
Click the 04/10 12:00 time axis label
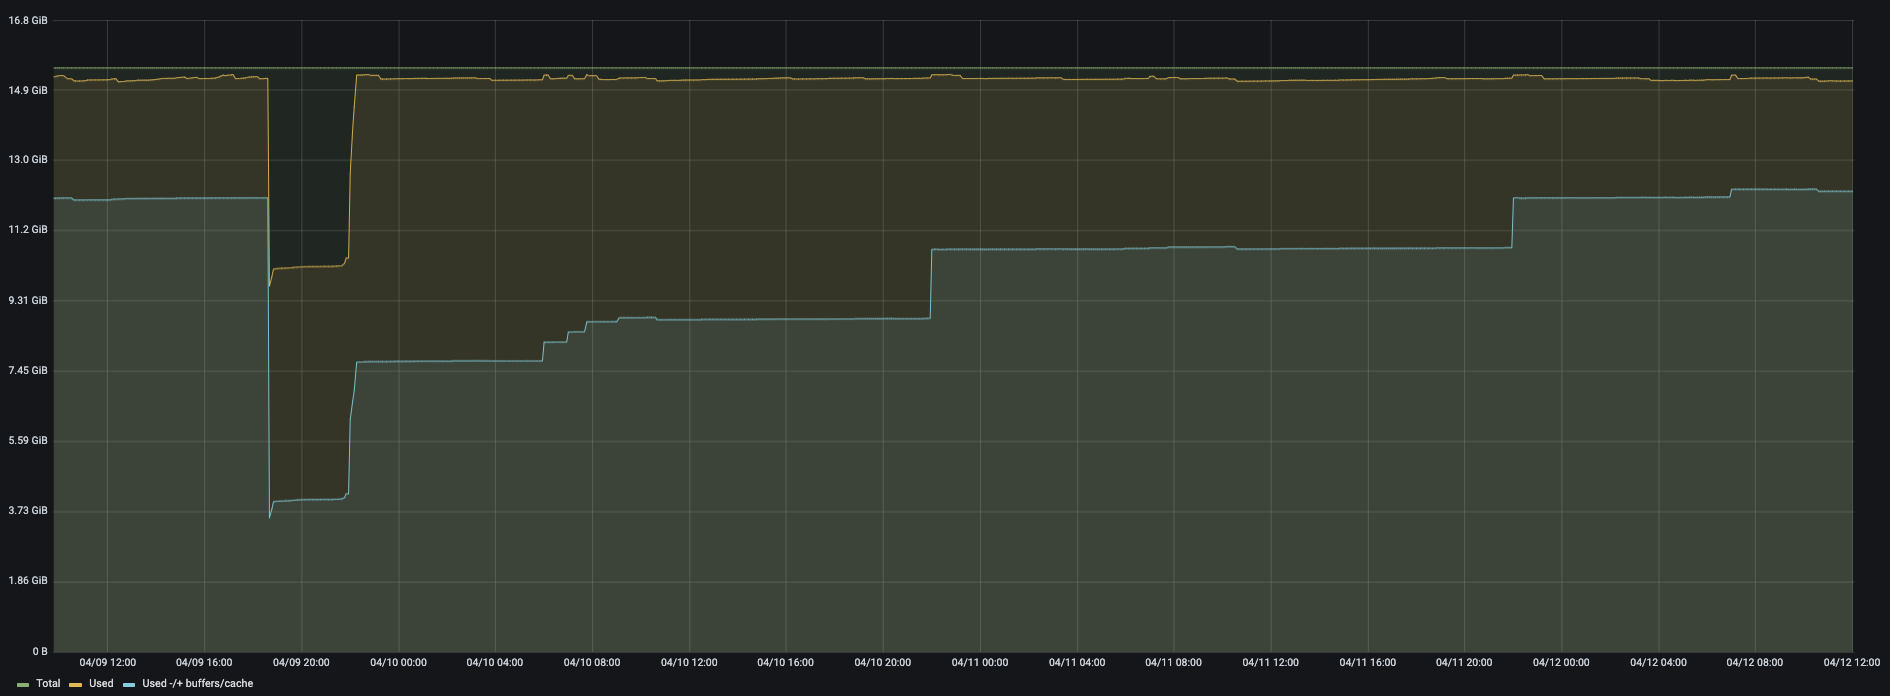click(689, 662)
